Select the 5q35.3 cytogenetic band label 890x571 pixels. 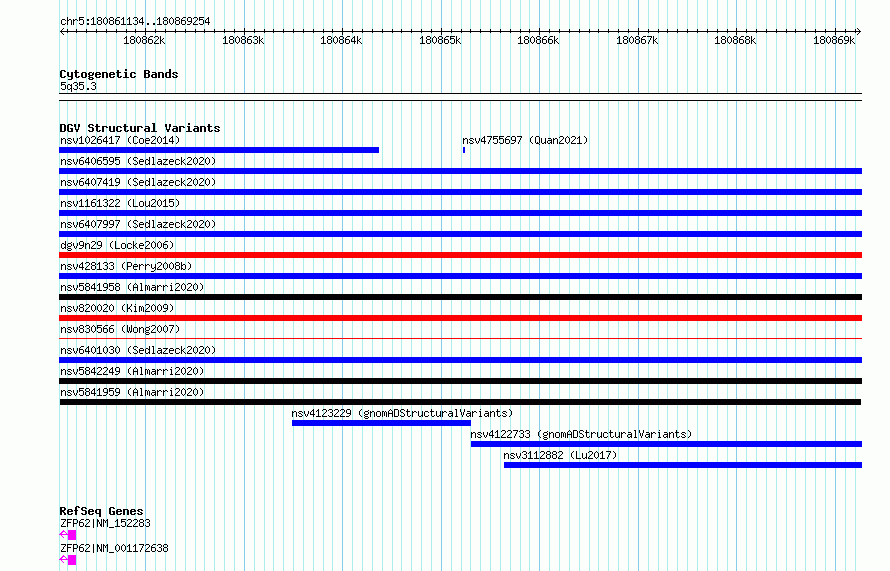tap(78, 86)
